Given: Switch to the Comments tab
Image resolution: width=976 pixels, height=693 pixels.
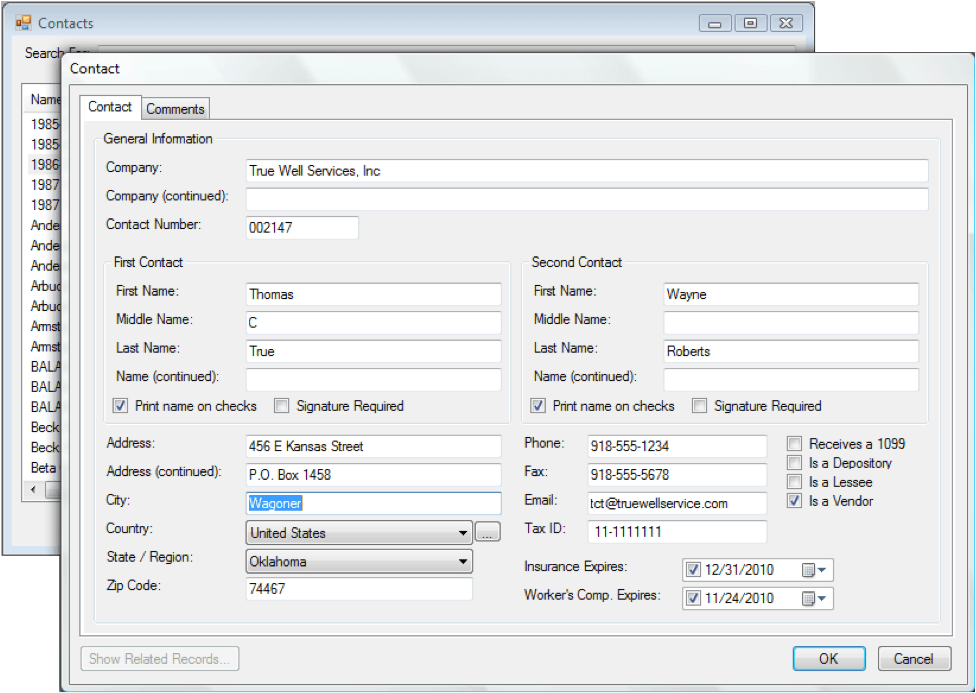Looking at the screenshot, I should tap(175, 109).
